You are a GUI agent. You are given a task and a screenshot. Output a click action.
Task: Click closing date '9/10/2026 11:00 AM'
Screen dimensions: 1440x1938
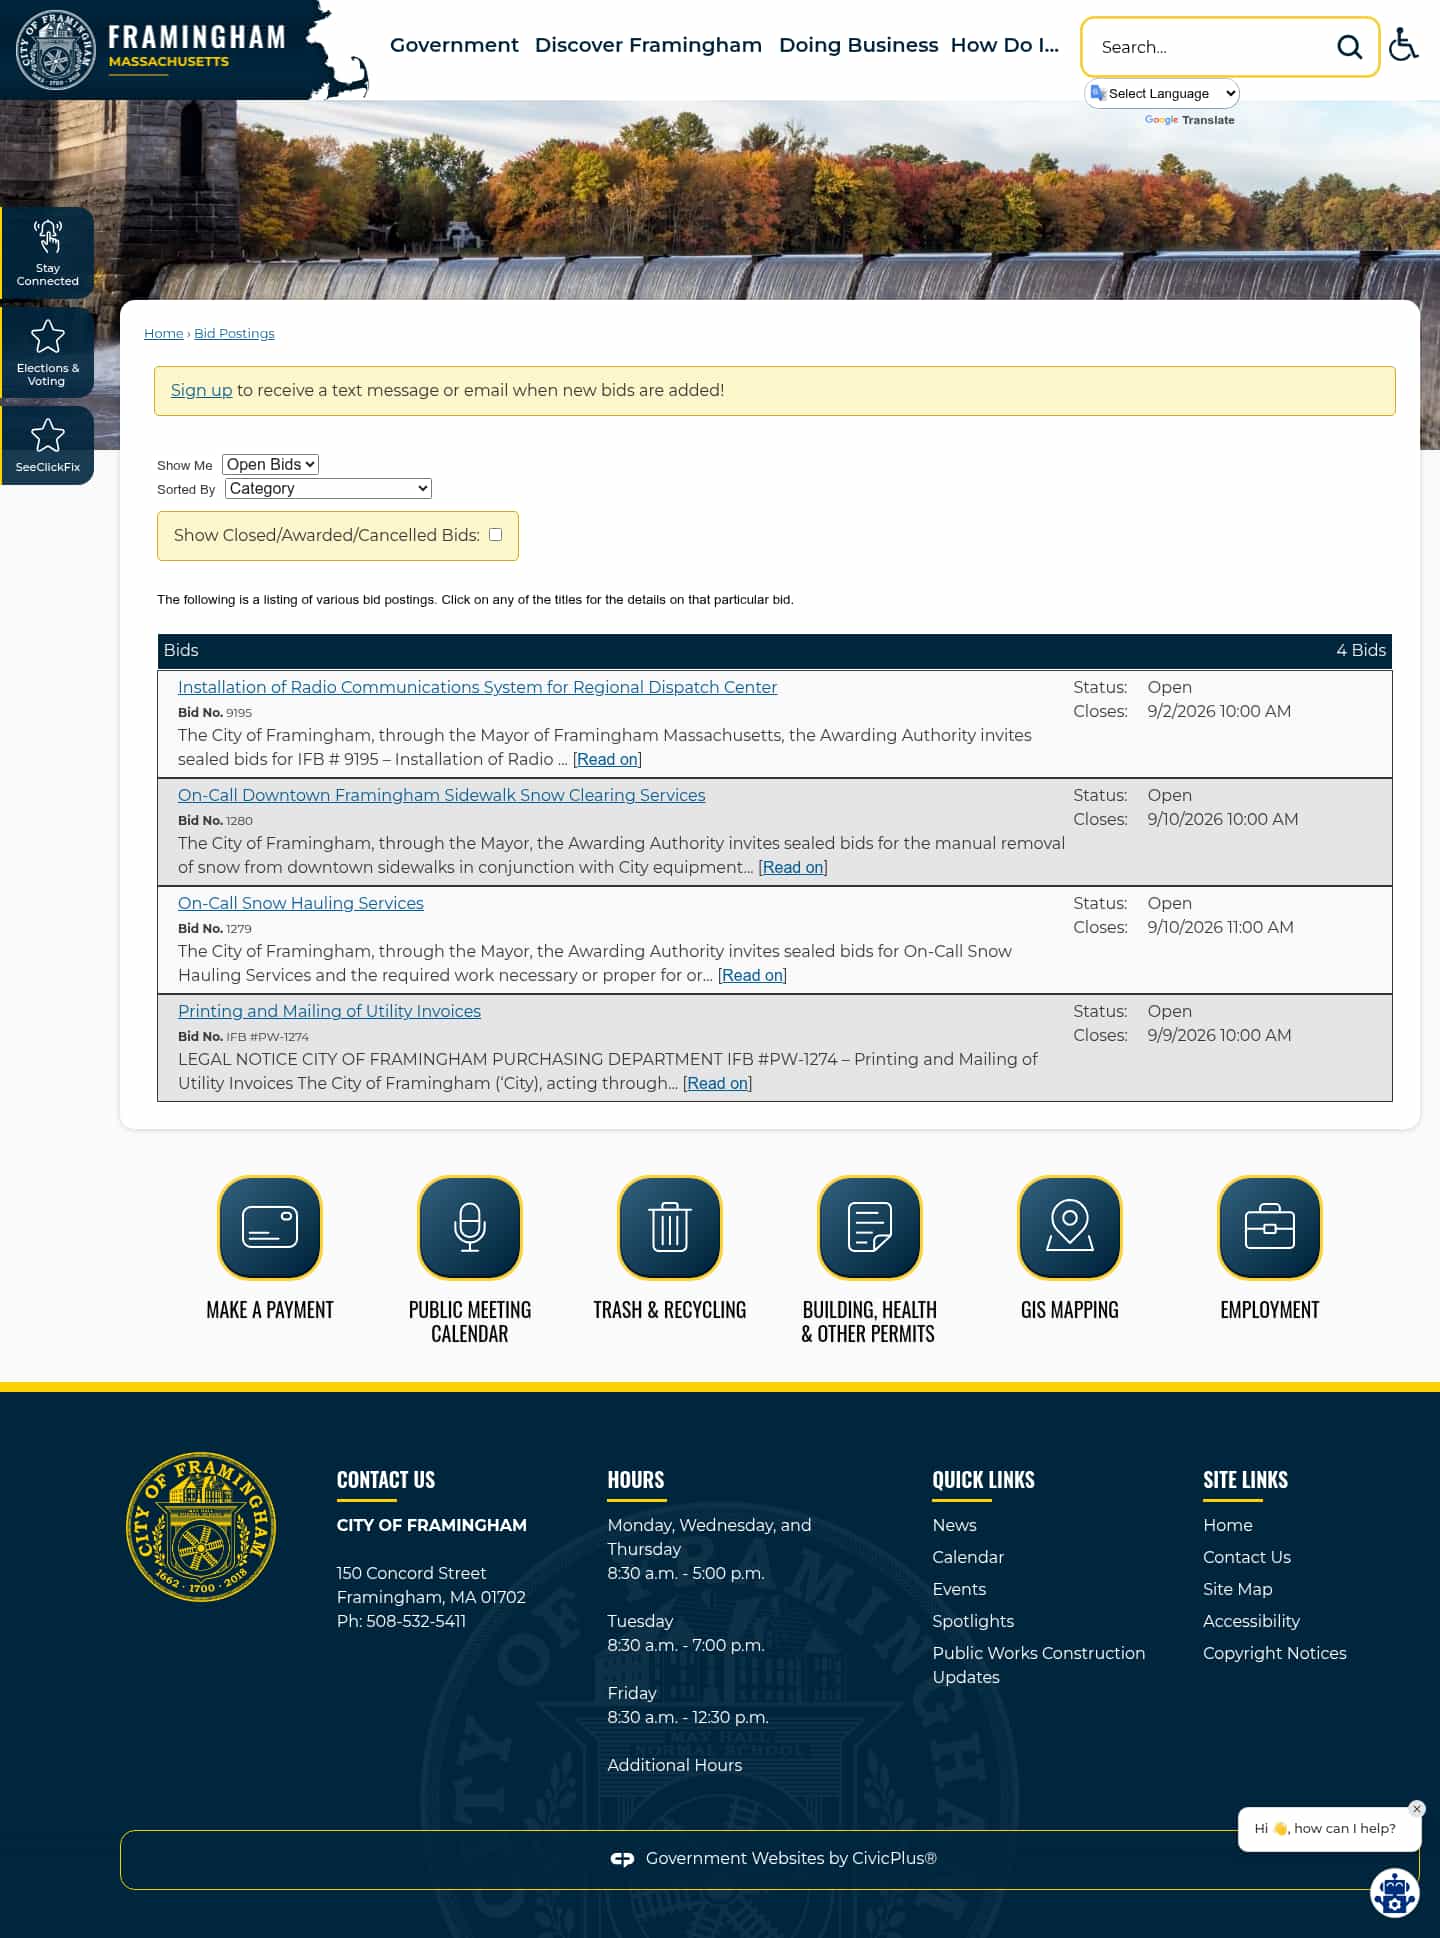(1220, 927)
